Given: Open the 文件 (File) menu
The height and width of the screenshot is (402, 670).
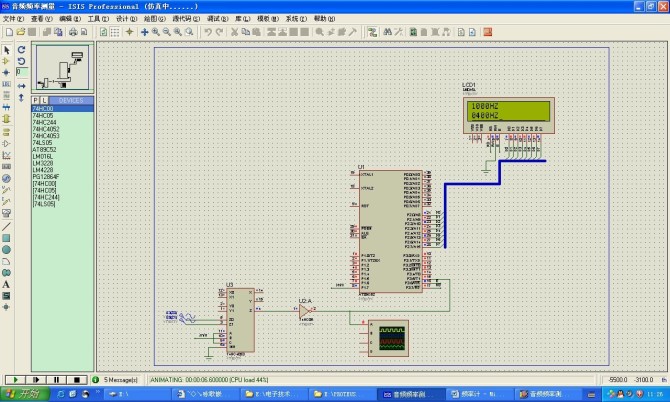Looking at the screenshot, I should [x=11, y=18].
